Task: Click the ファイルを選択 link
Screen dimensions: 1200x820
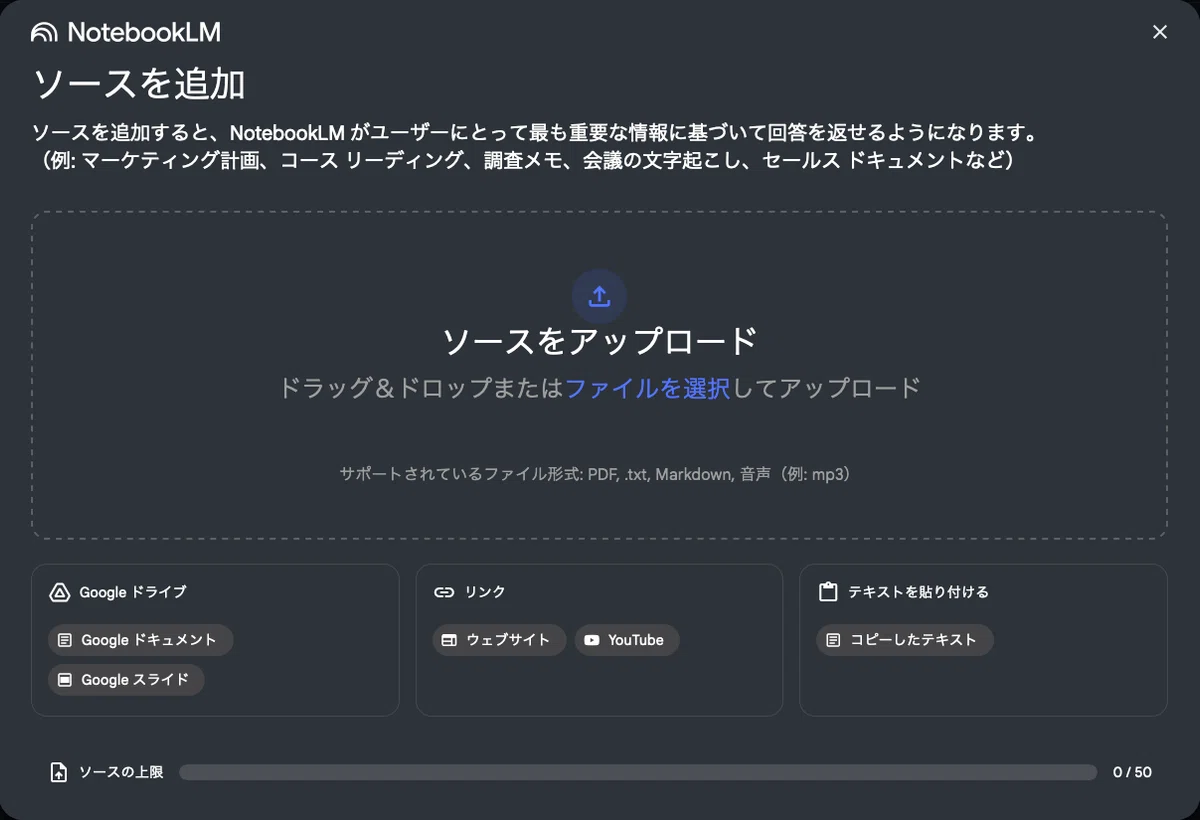Action: pyautogui.click(x=648, y=388)
